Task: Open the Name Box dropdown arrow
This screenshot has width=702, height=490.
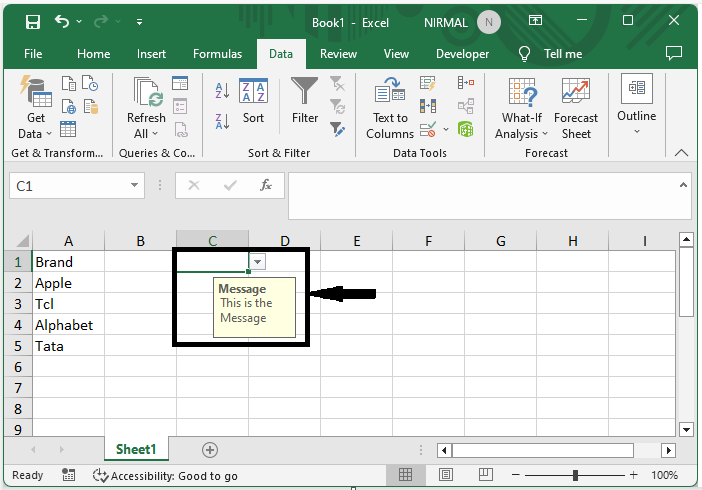Action: 134,185
